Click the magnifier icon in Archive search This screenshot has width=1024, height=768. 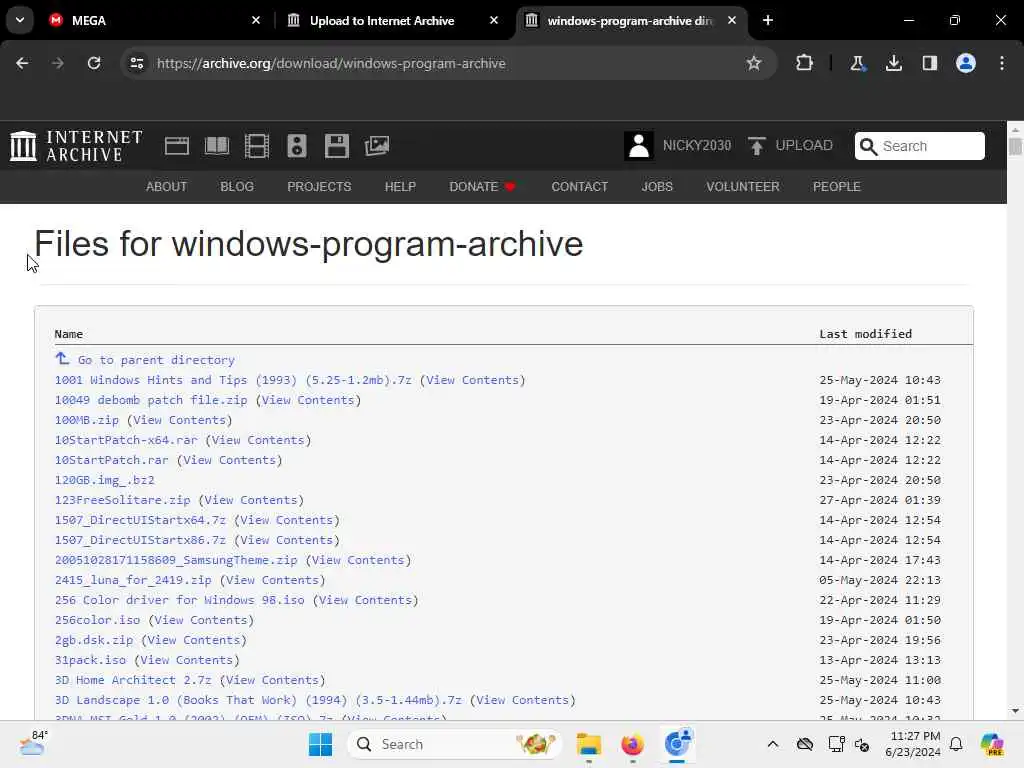[869, 146]
